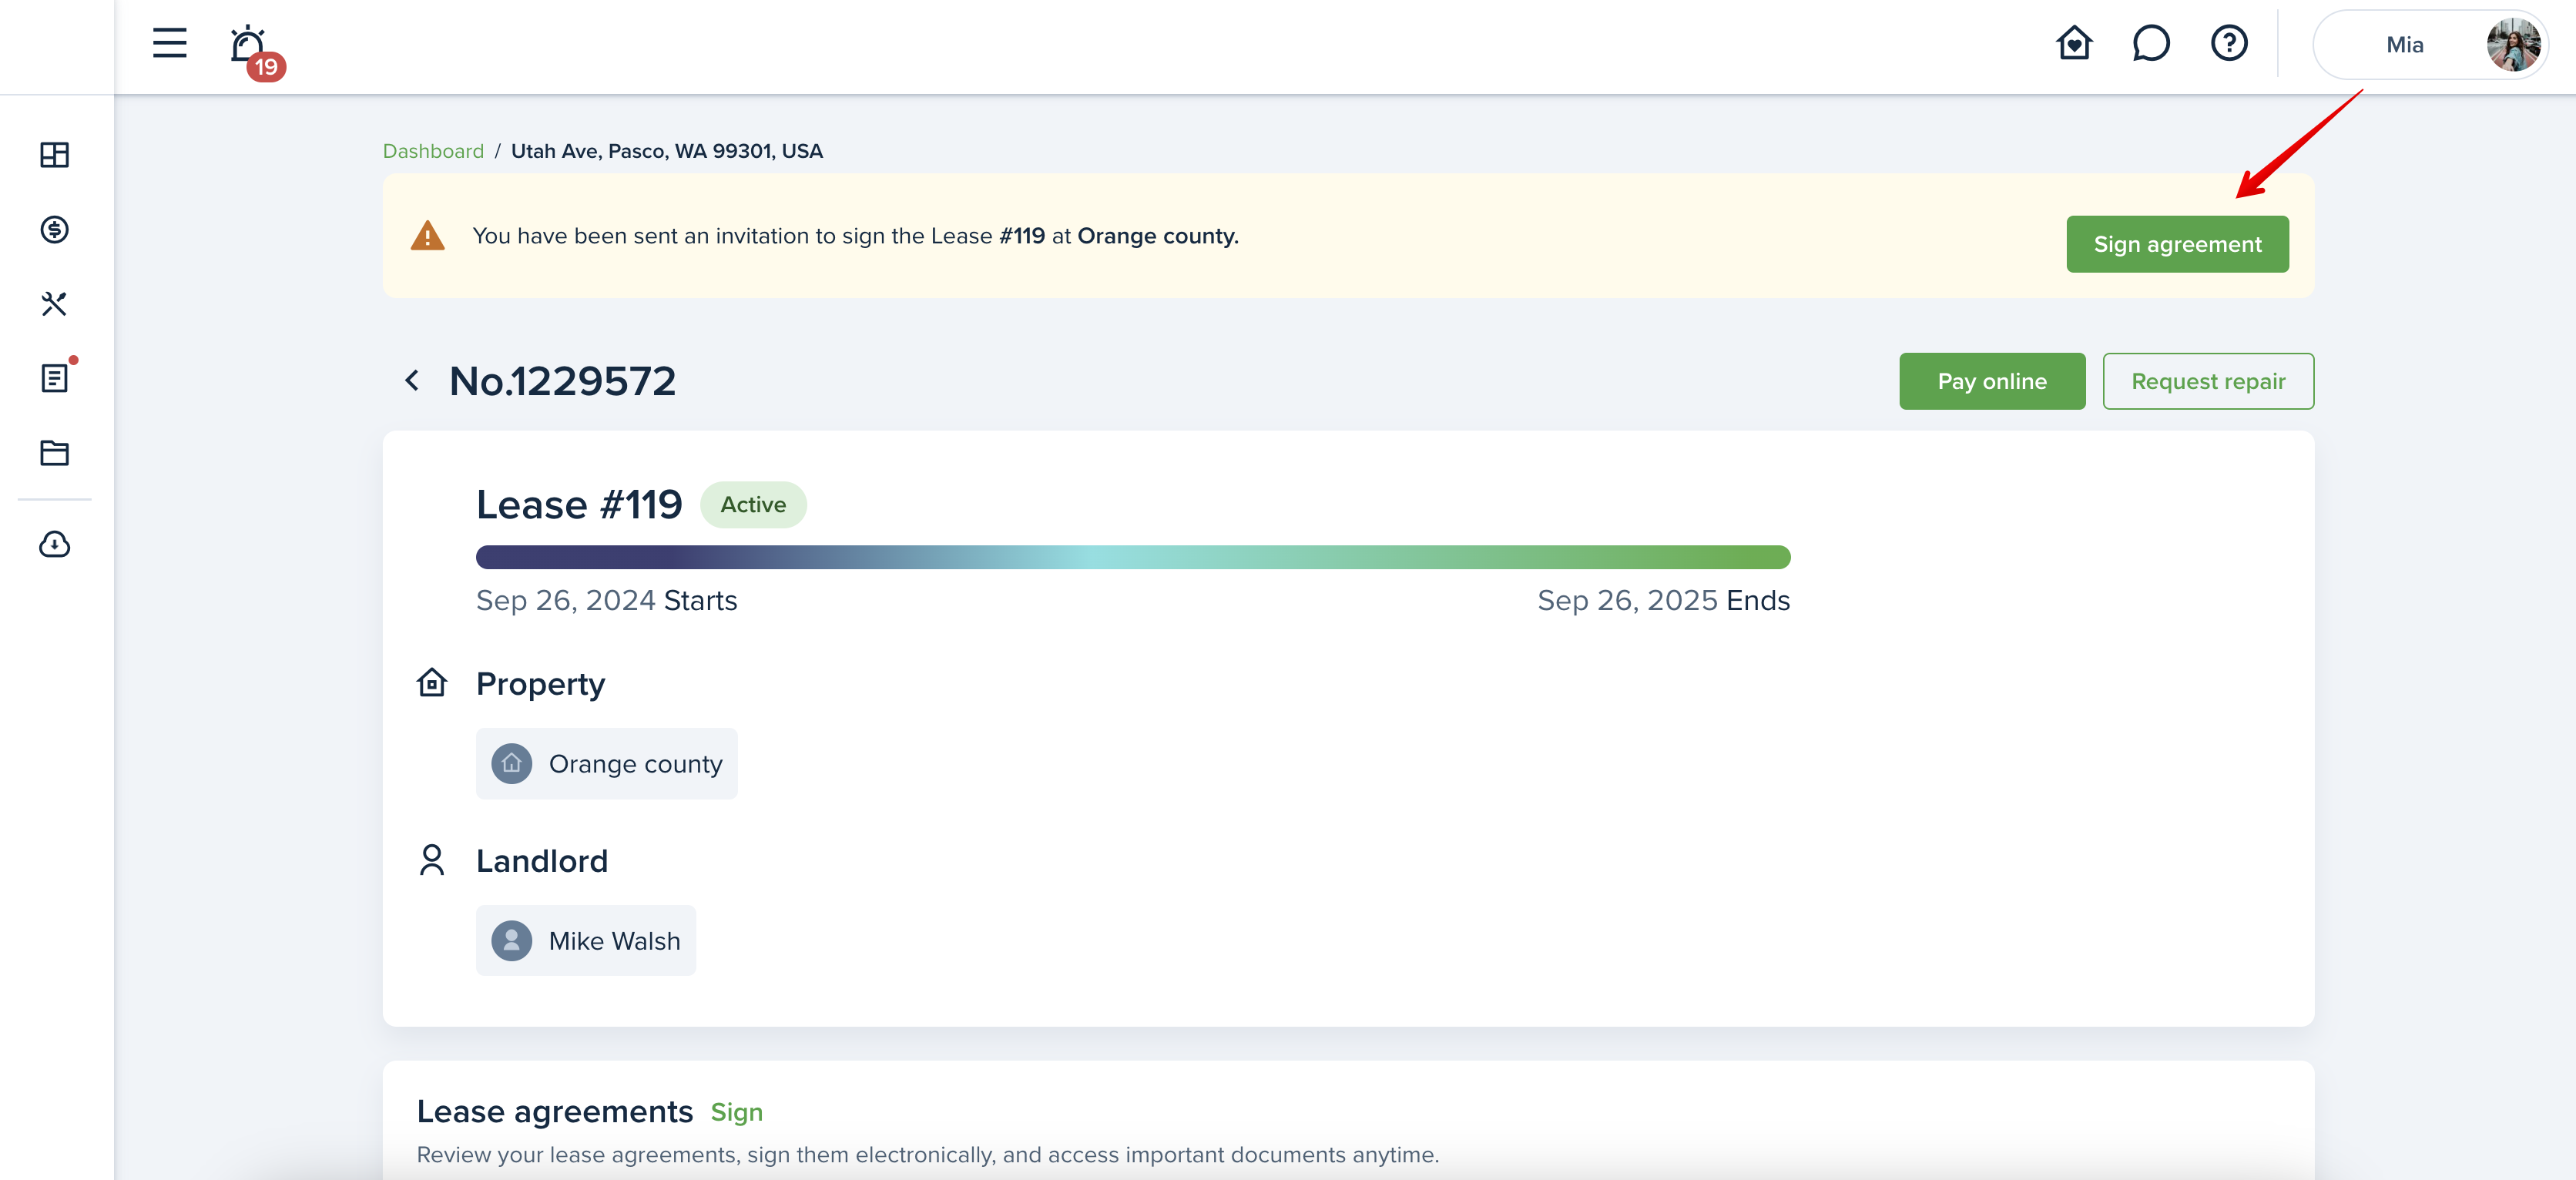Open the hamburger navigation menu

click(x=170, y=43)
